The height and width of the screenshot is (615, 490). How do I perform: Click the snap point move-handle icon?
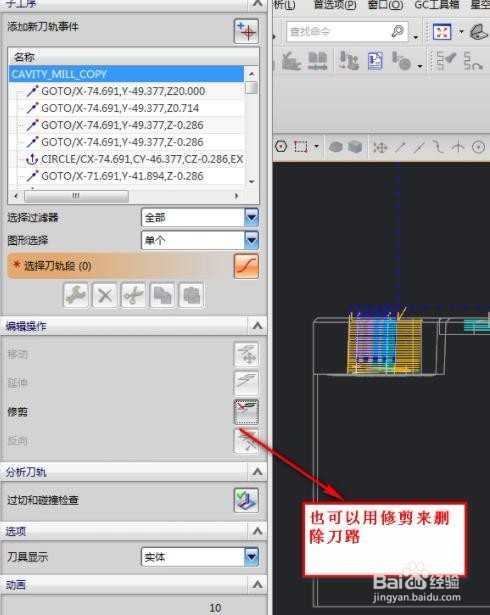pos(380,147)
